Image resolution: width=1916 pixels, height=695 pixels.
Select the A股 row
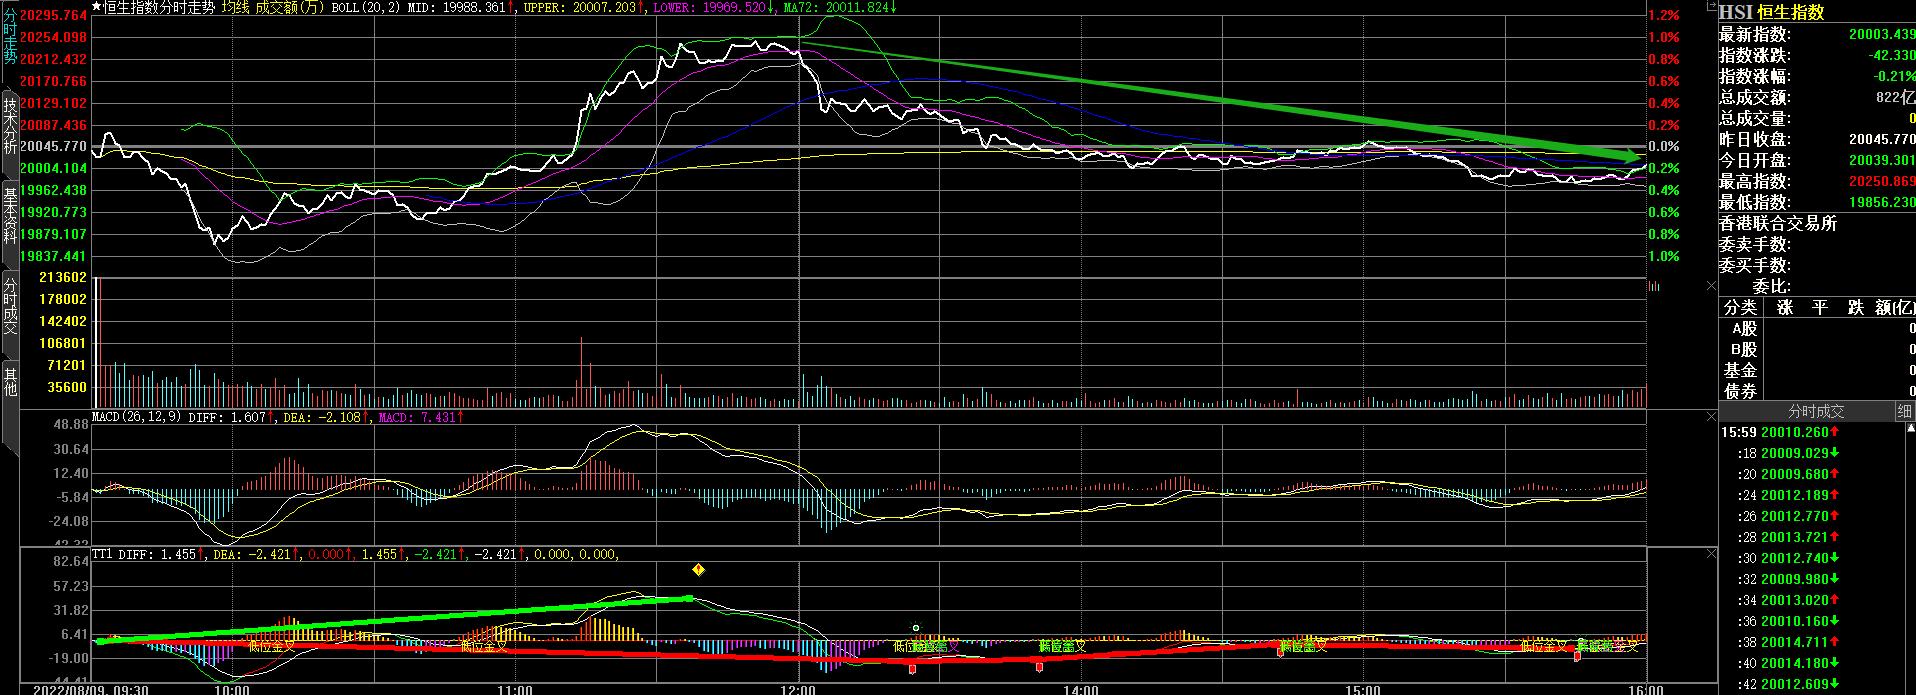coord(1816,329)
